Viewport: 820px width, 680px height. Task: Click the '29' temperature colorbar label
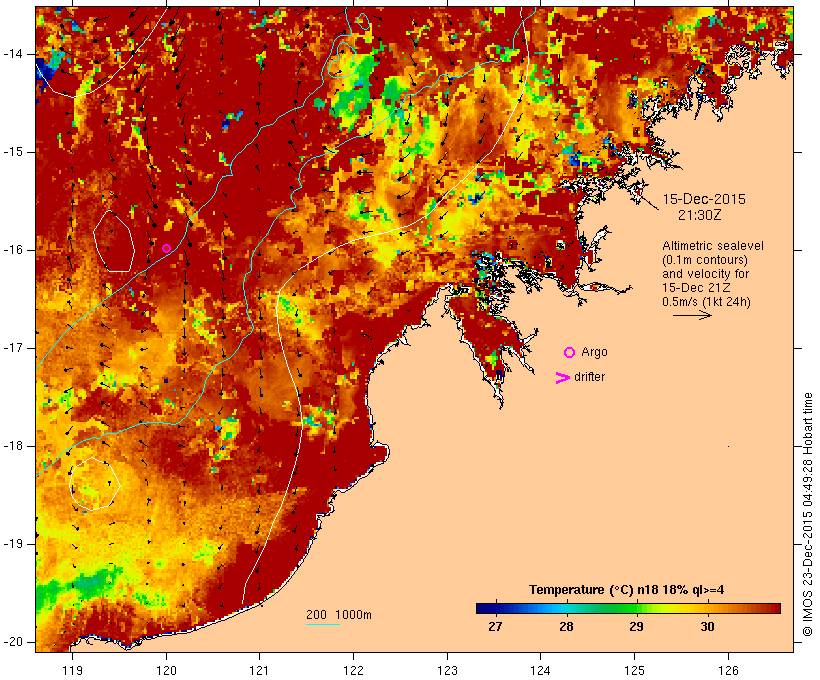(636, 626)
